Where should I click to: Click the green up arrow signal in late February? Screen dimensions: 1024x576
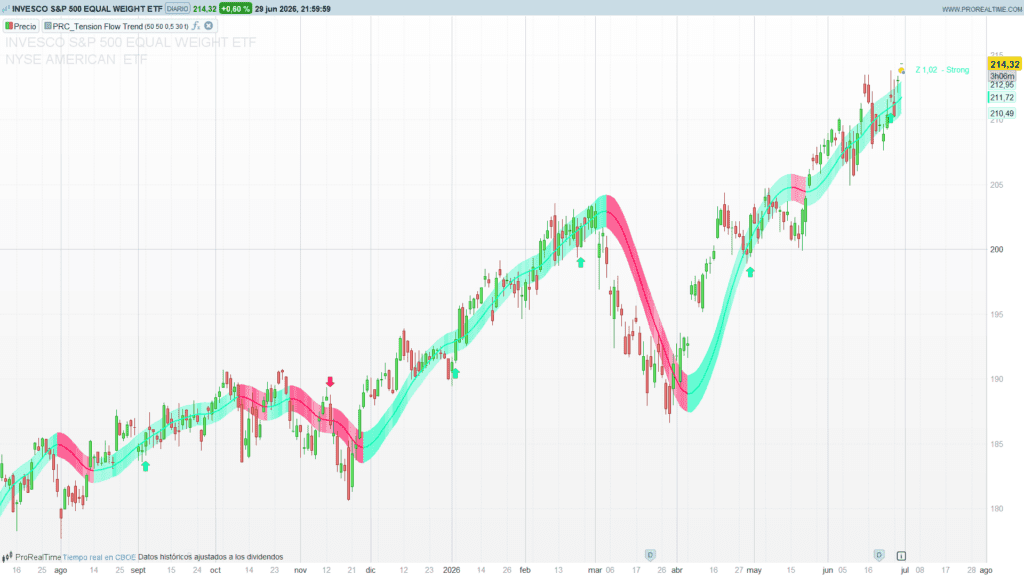tap(581, 263)
